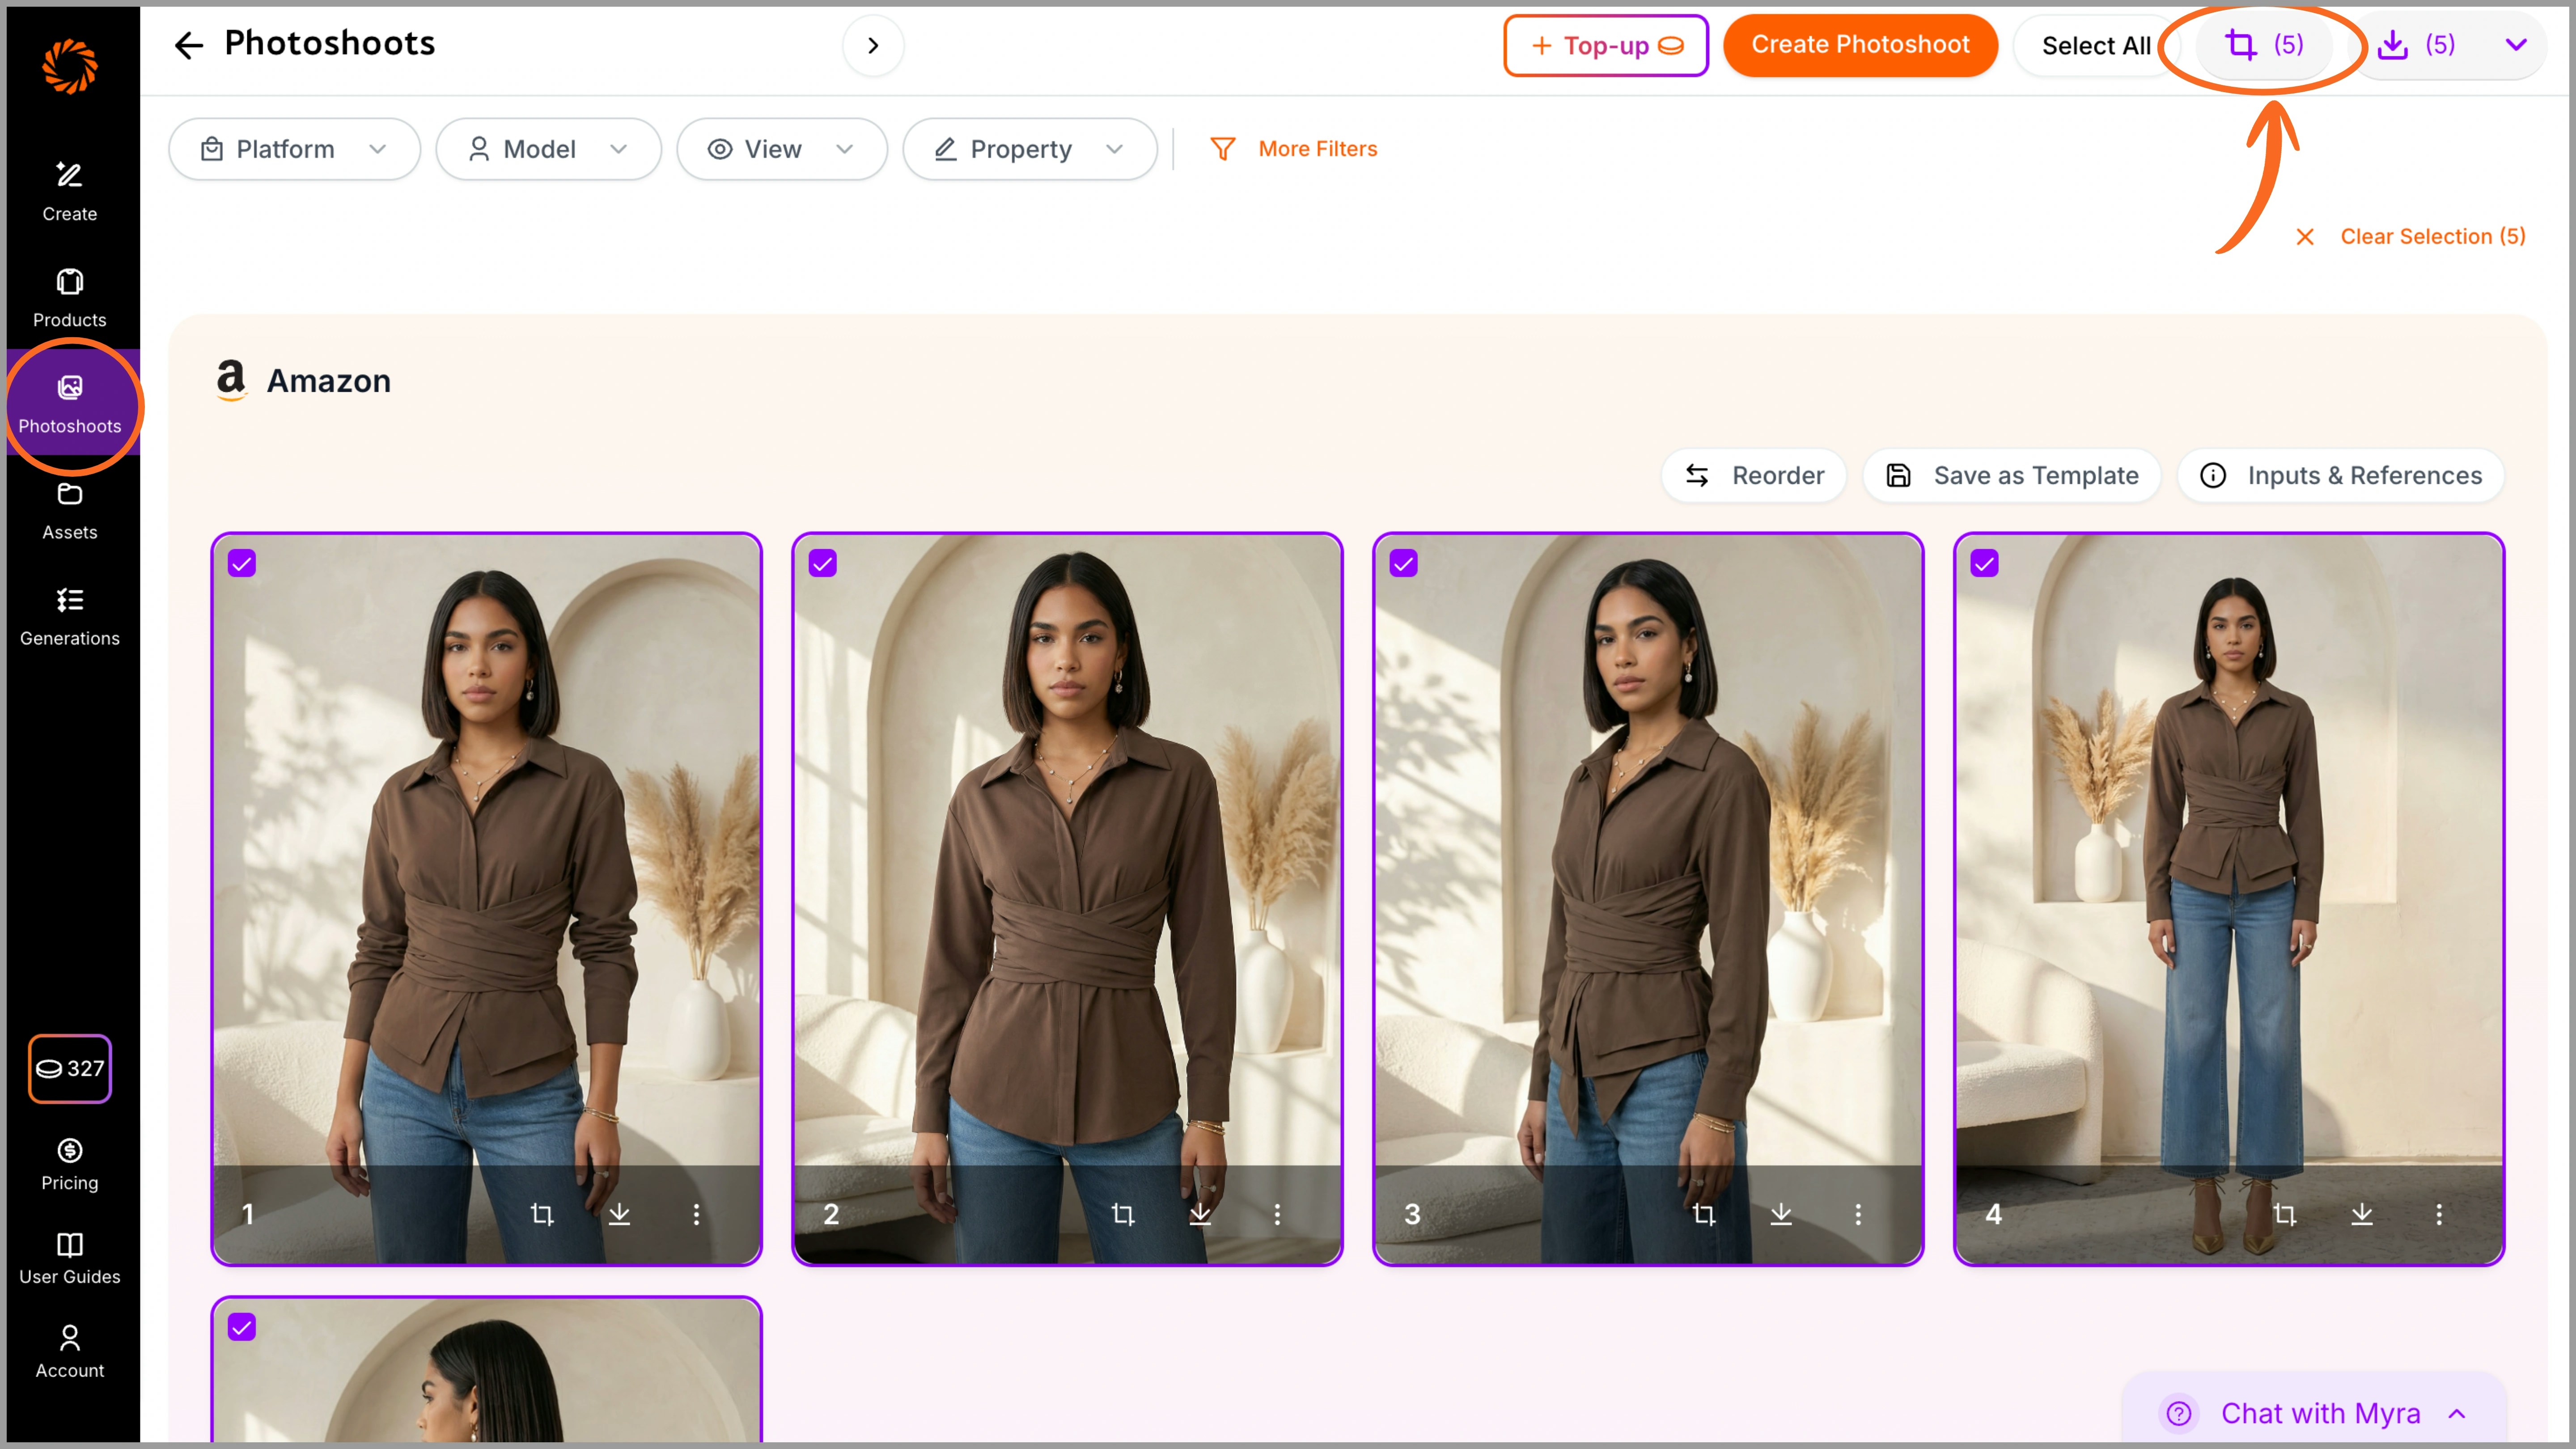The width and height of the screenshot is (2576, 1449).
Task: Deselect the checkbox on image 1
Action: tap(241, 563)
